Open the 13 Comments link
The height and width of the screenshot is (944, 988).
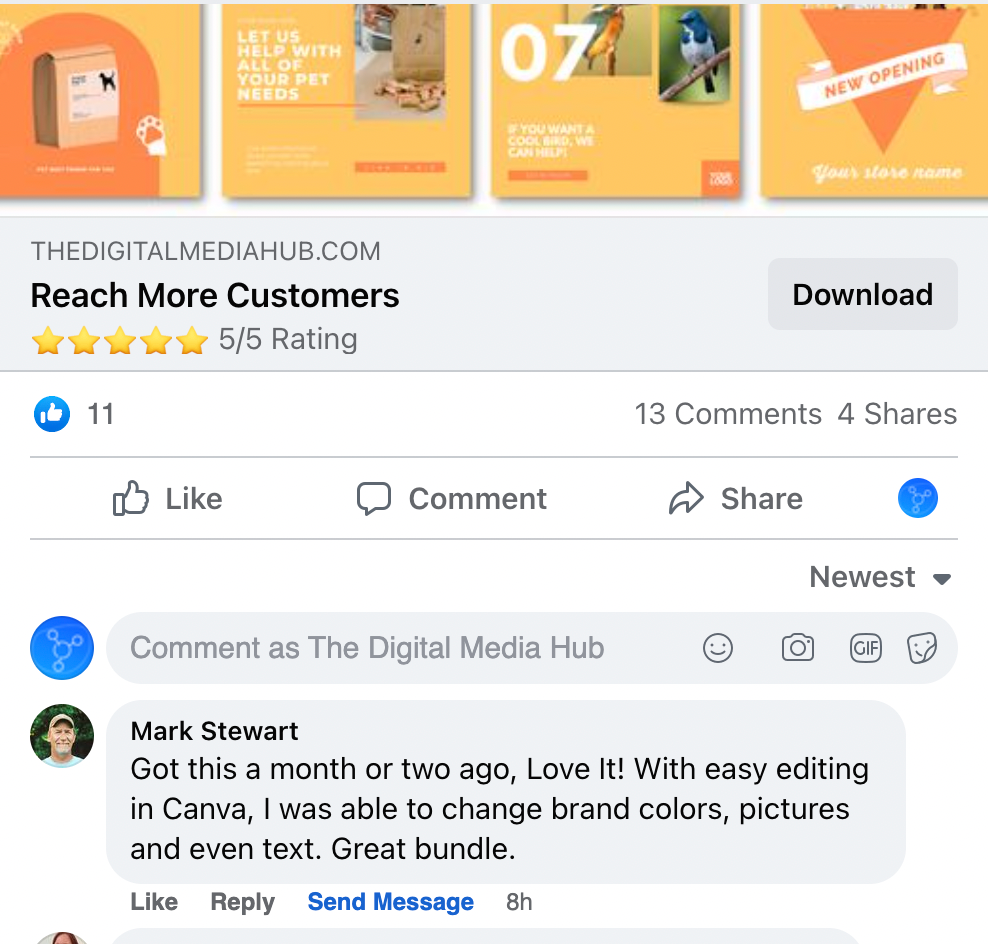click(728, 414)
